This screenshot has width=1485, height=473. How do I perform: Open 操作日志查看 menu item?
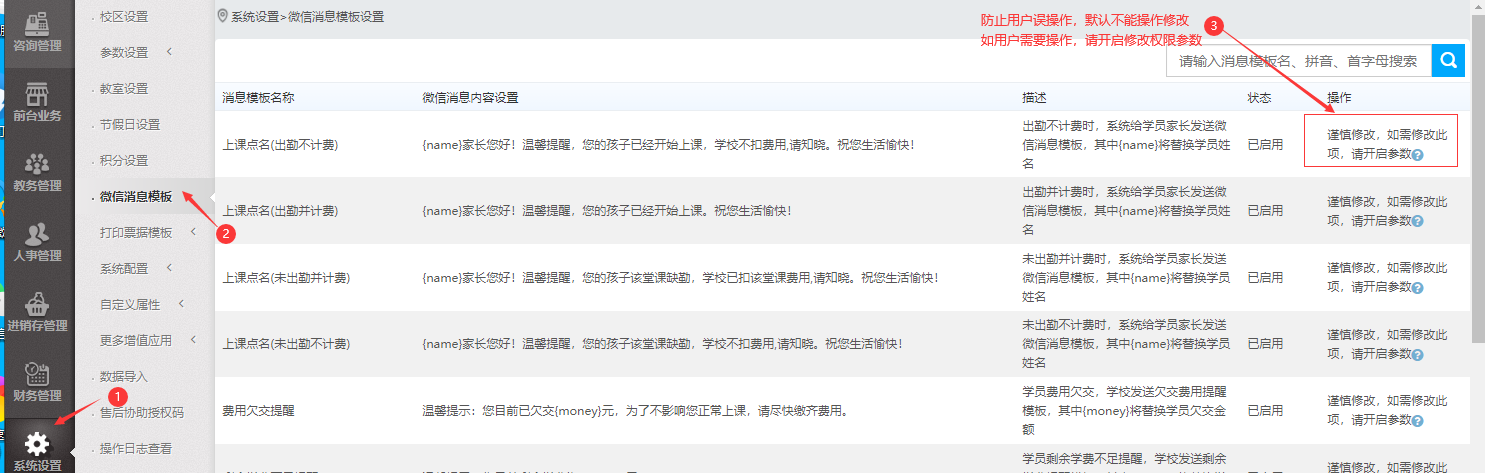[136, 448]
